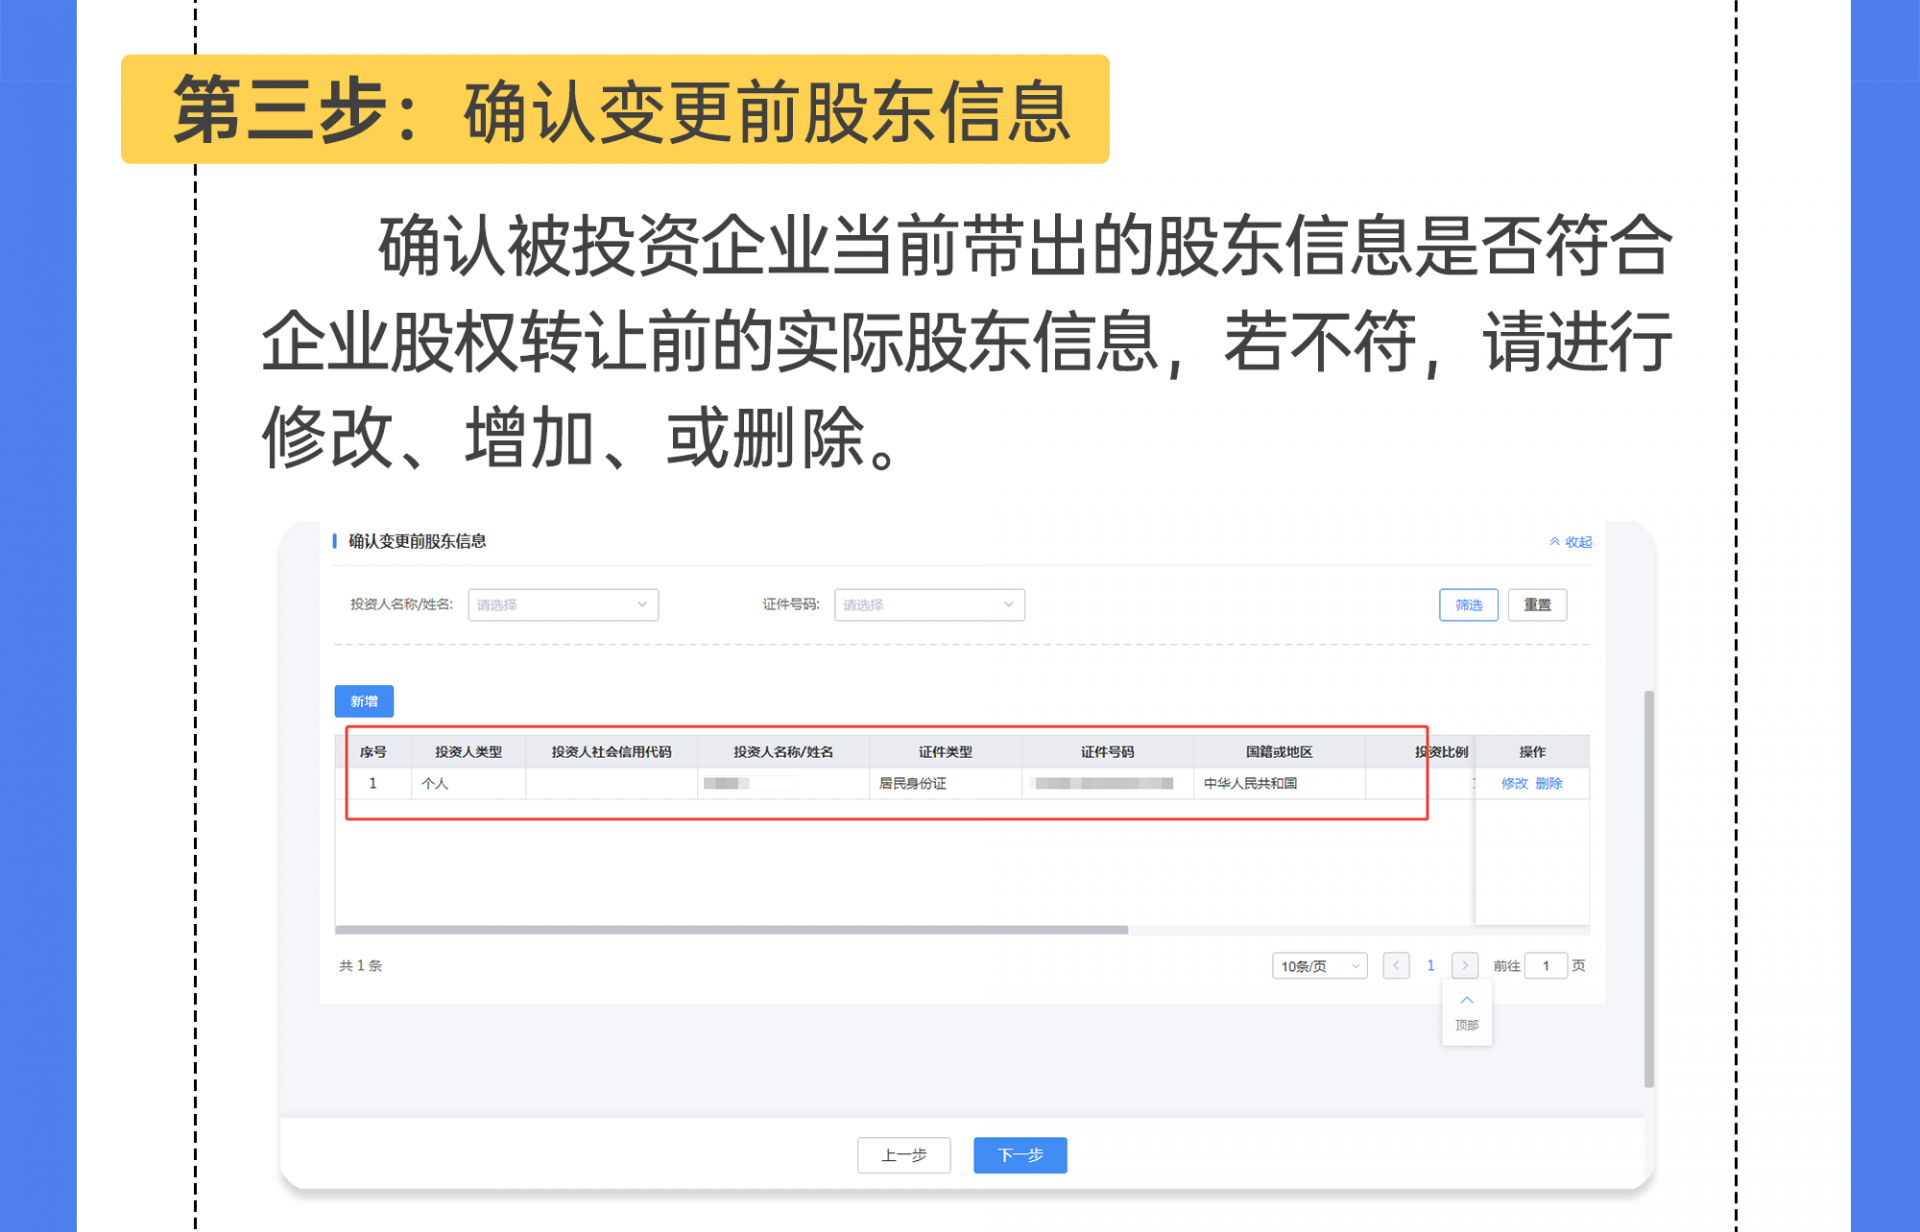This screenshot has height=1232, width=1920.
Task: Click the 操作 column header
Action: click(x=1532, y=752)
